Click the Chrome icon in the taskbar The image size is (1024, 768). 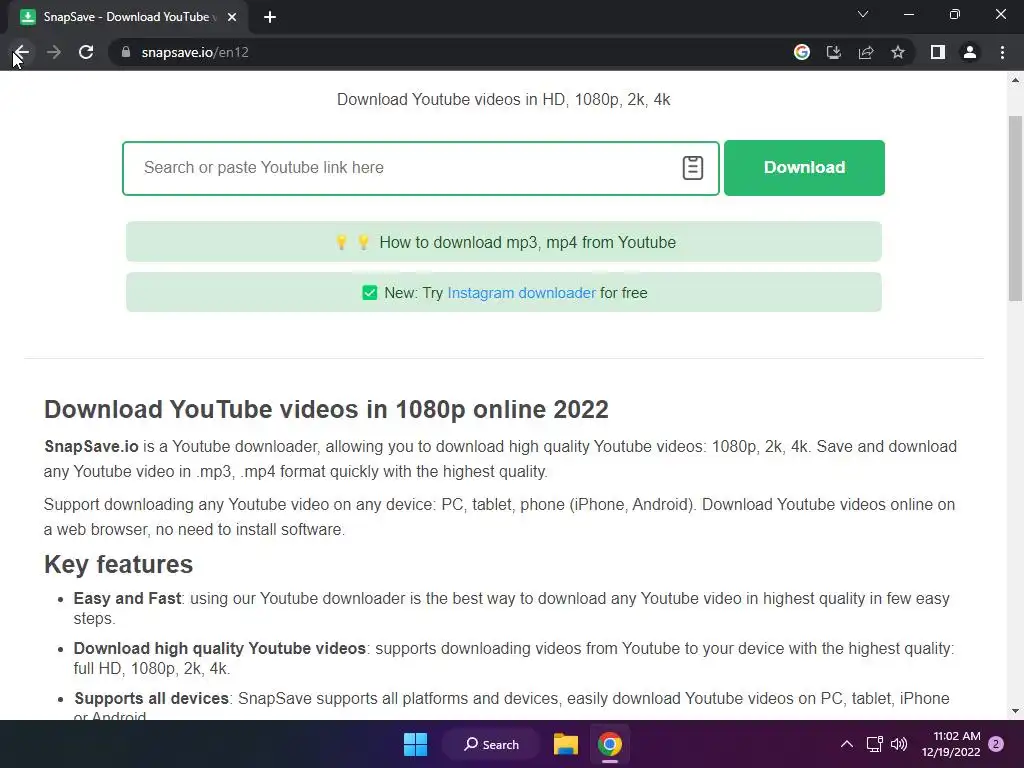(x=609, y=744)
